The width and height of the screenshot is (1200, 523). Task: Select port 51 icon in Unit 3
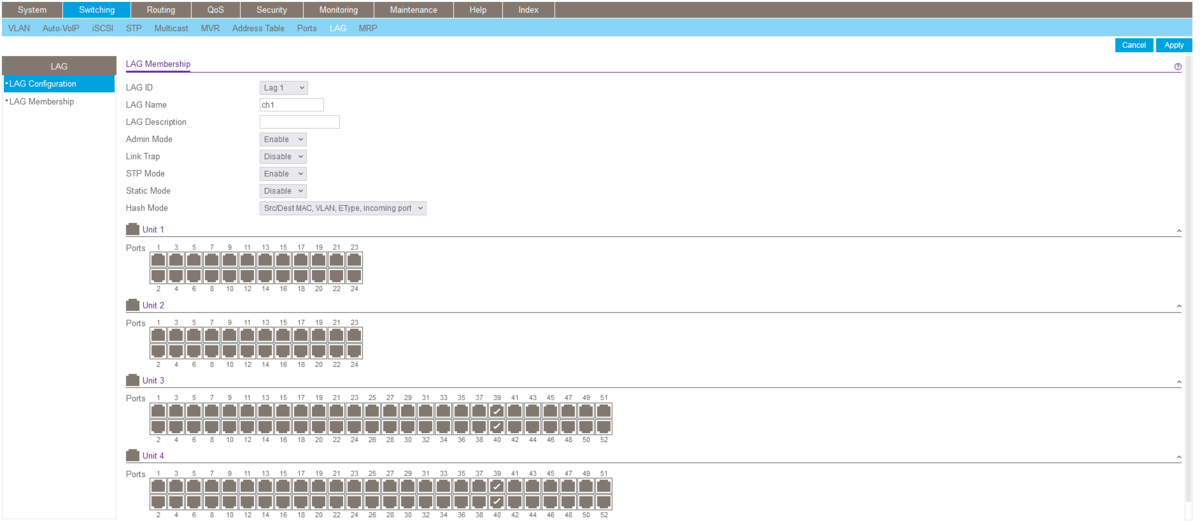point(603,411)
